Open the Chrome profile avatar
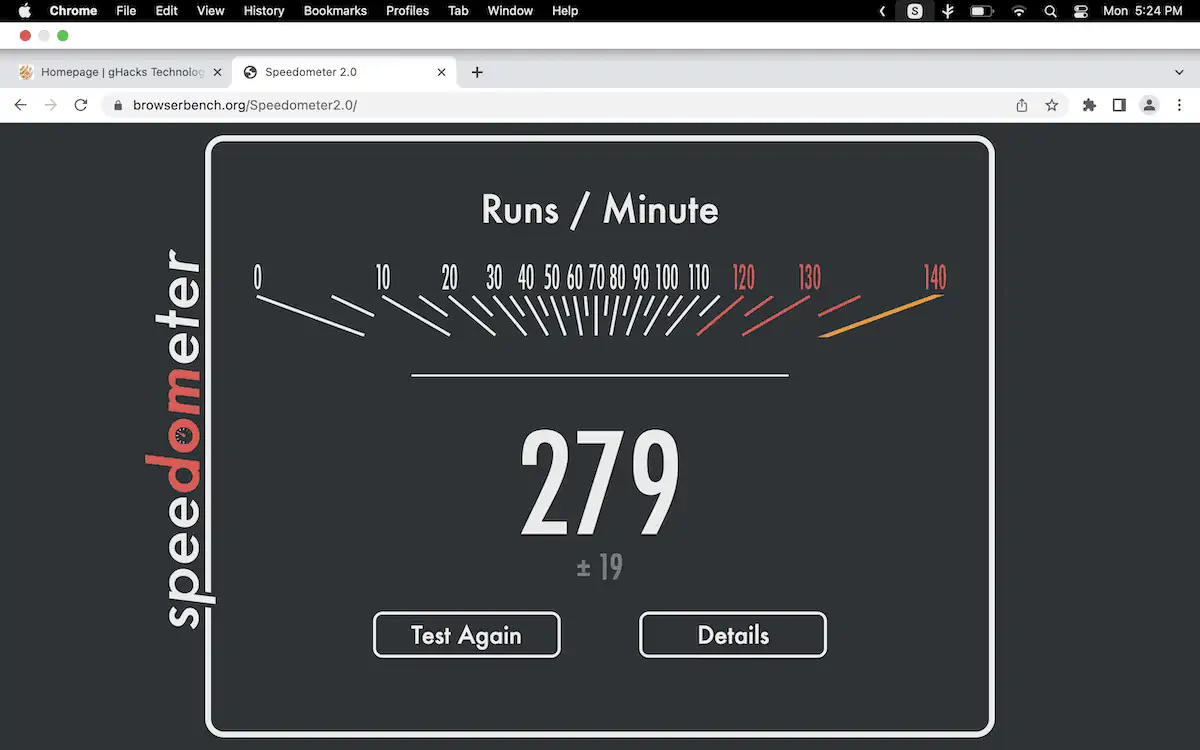1200x750 pixels. tap(1150, 105)
